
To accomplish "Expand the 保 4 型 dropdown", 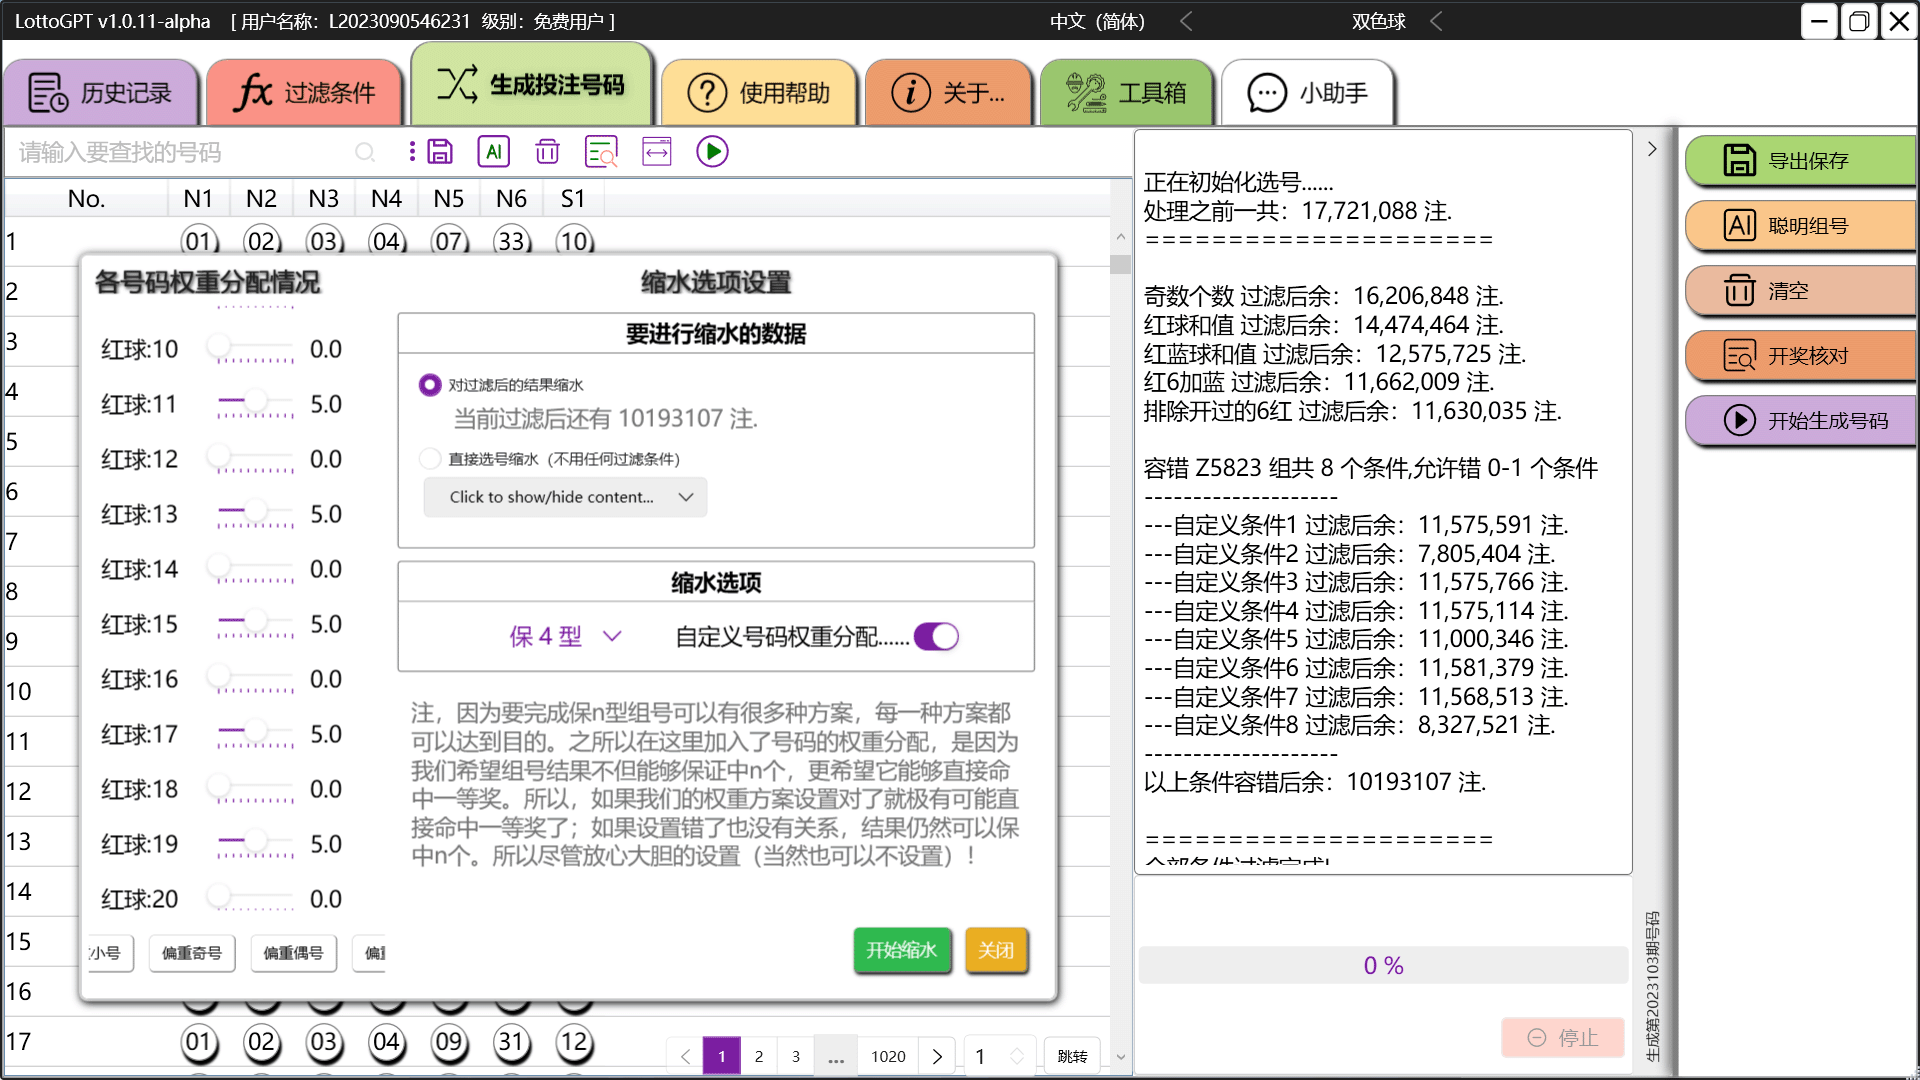I will click(565, 637).
